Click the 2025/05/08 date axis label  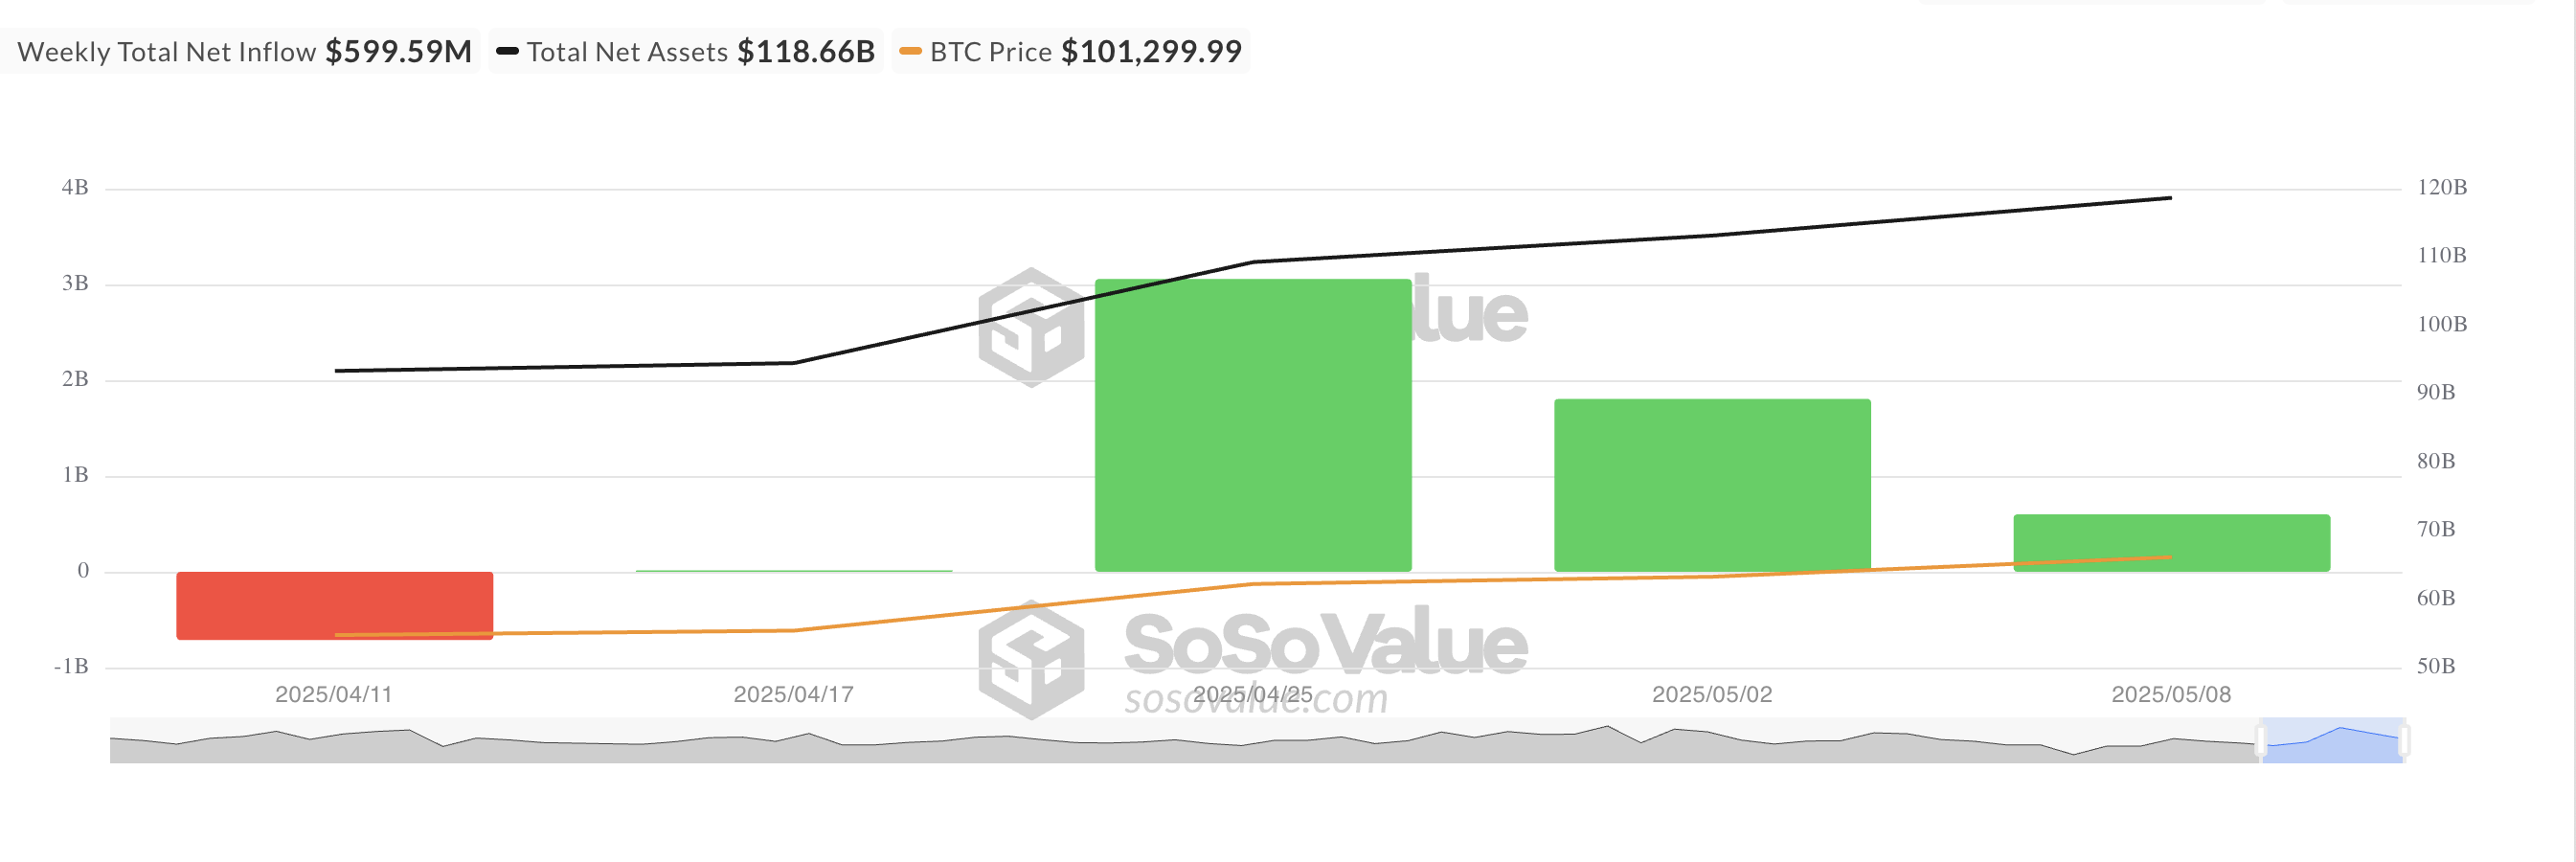[x=2171, y=694]
